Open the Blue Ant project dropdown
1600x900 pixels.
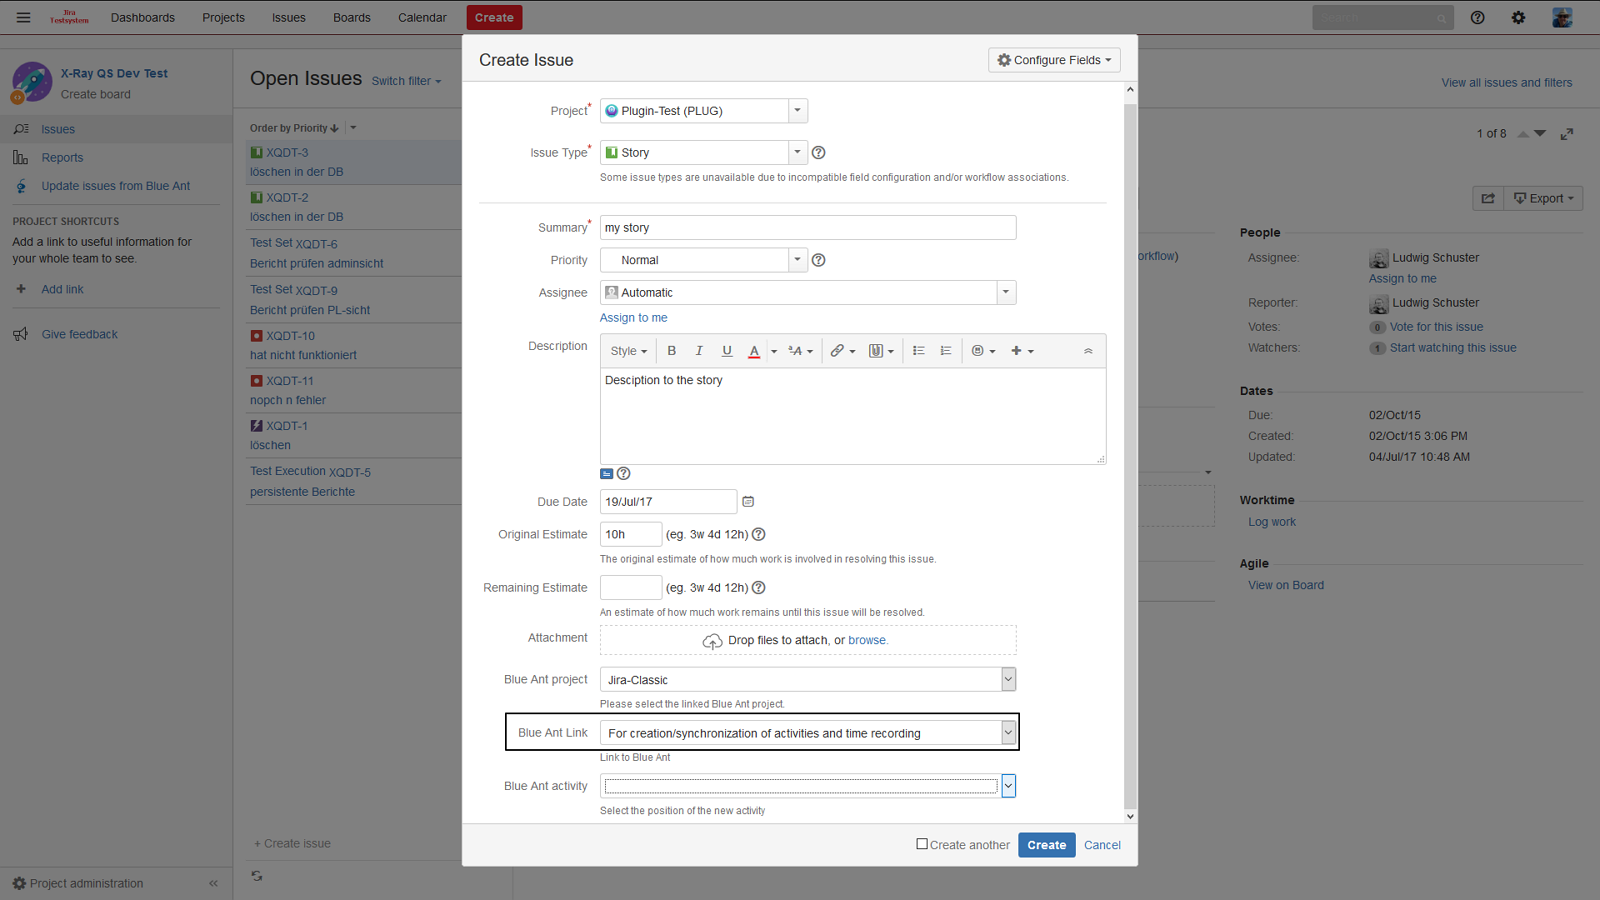point(808,680)
